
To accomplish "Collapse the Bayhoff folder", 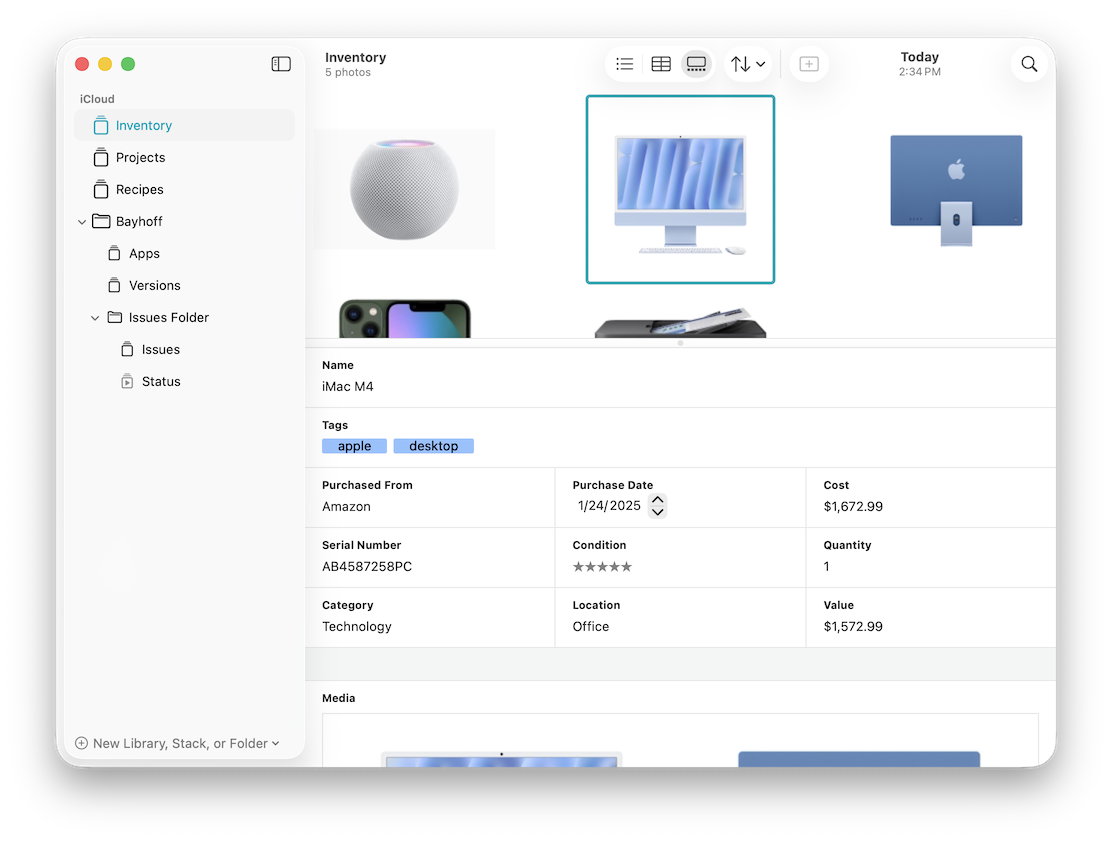I will [82, 221].
